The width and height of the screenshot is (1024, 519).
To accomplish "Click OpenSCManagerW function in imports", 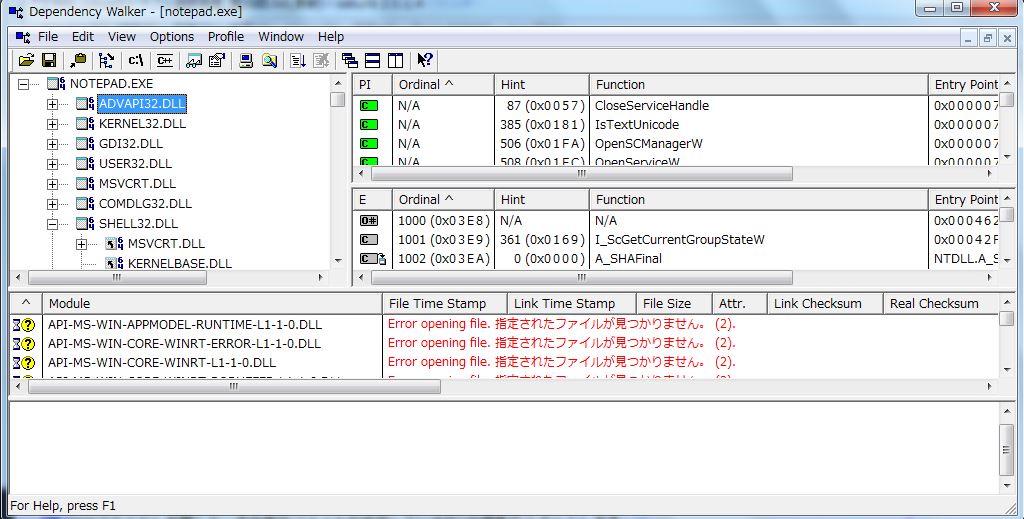I will click(x=648, y=144).
